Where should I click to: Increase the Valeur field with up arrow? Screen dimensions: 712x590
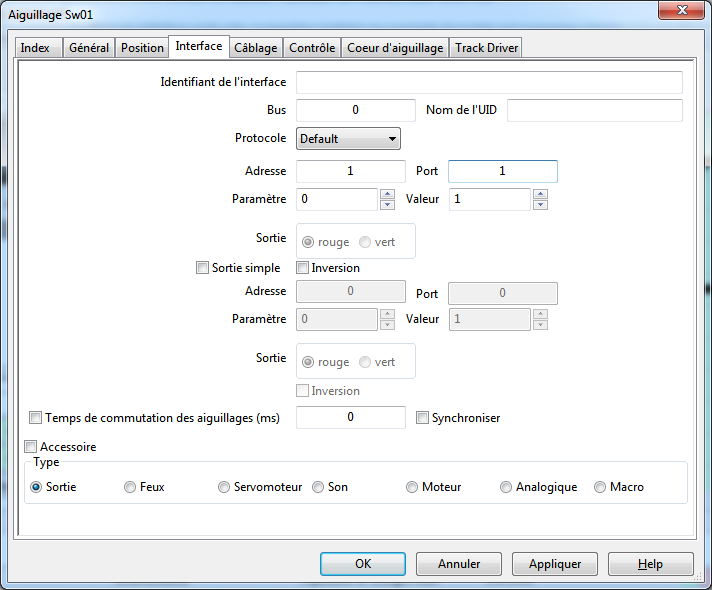click(540, 194)
